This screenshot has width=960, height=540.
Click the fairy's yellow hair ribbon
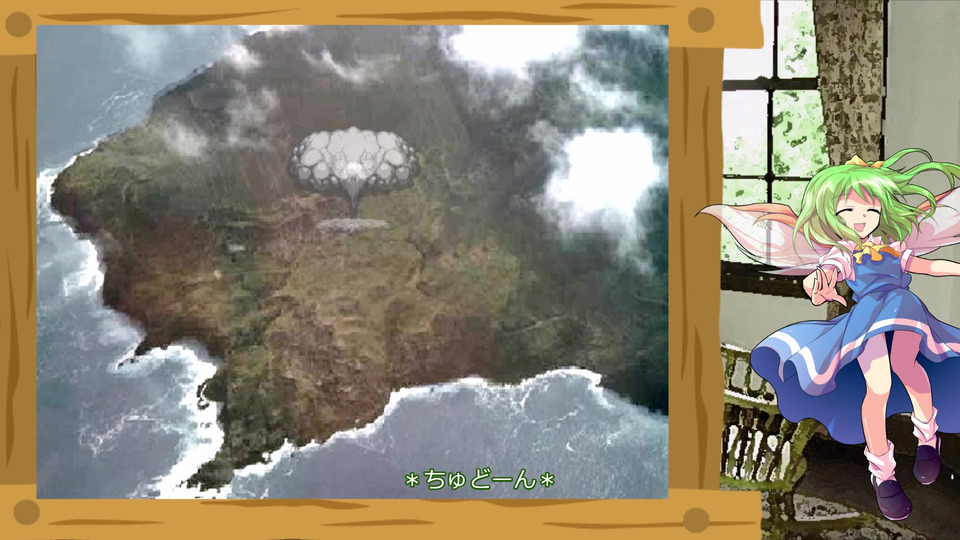click(864, 162)
